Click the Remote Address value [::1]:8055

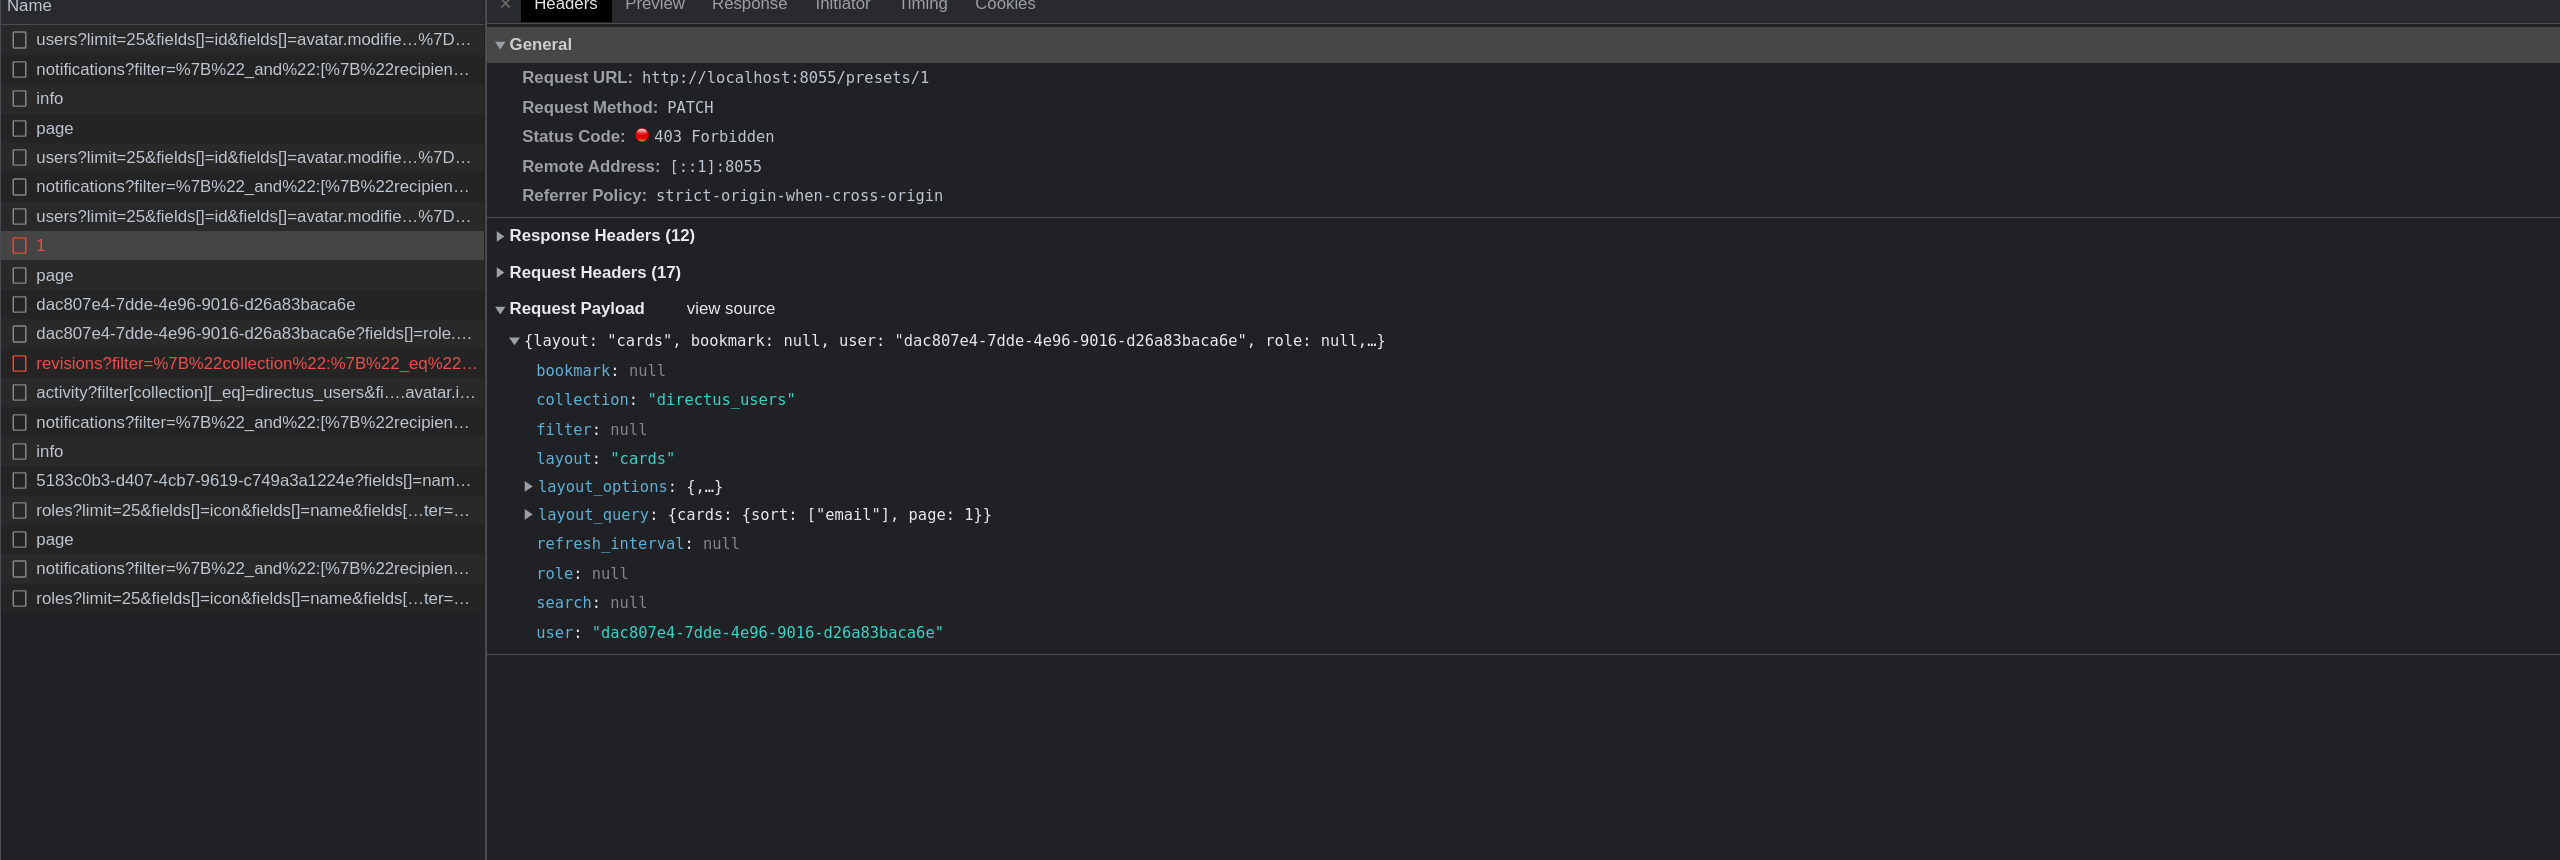pyautogui.click(x=716, y=167)
